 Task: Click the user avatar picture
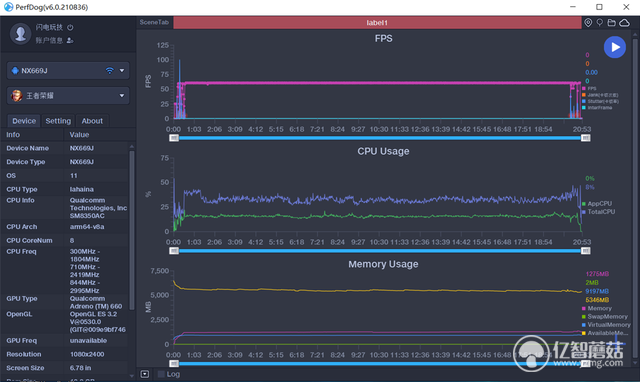click(20, 33)
